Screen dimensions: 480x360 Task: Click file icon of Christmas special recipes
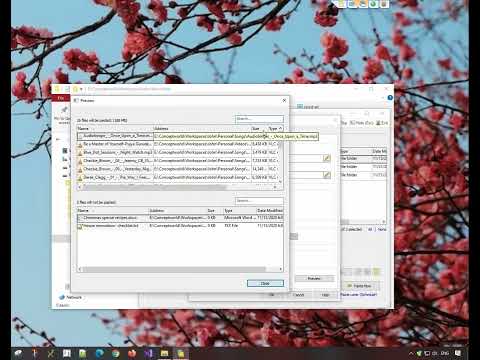click(x=80, y=218)
